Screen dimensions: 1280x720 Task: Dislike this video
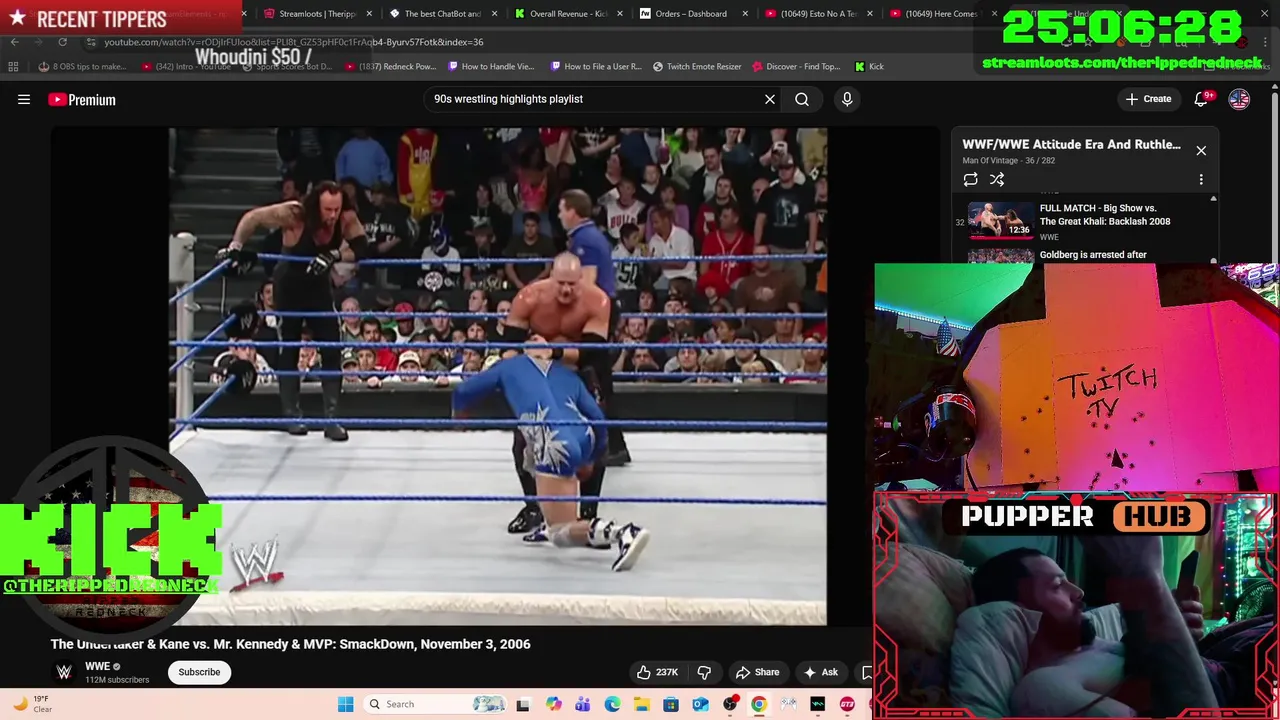pyautogui.click(x=704, y=672)
